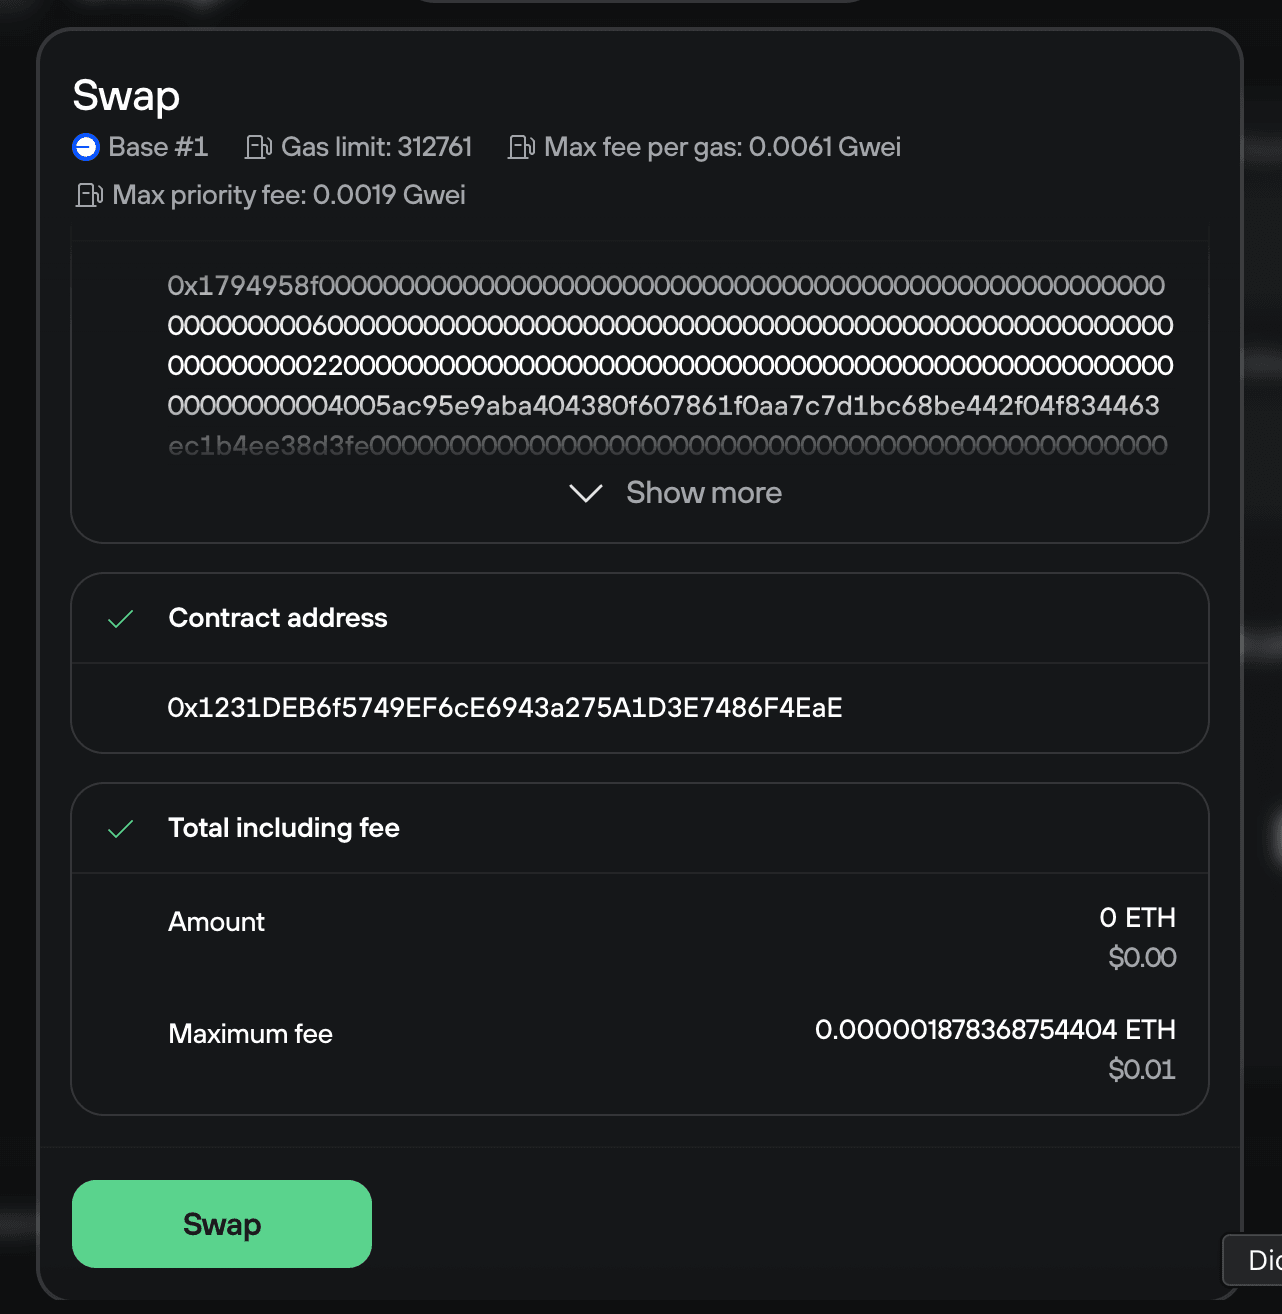
Task: Click the fuel icon next to Max fee per gas
Action: click(x=521, y=146)
